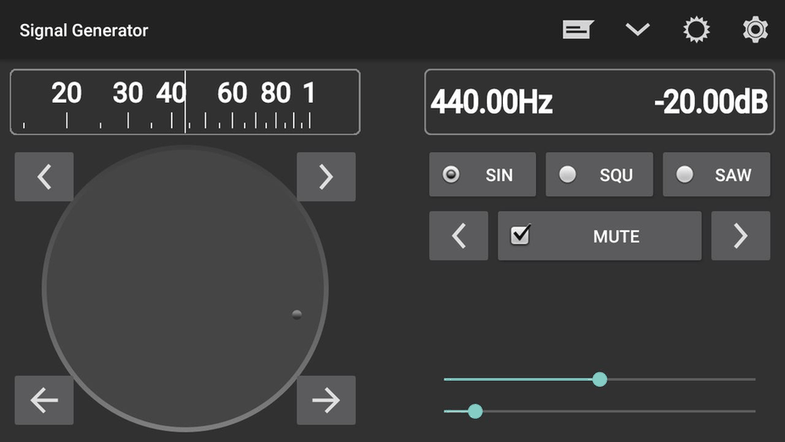Open the message card icon in top bar

tap(577, 30)
